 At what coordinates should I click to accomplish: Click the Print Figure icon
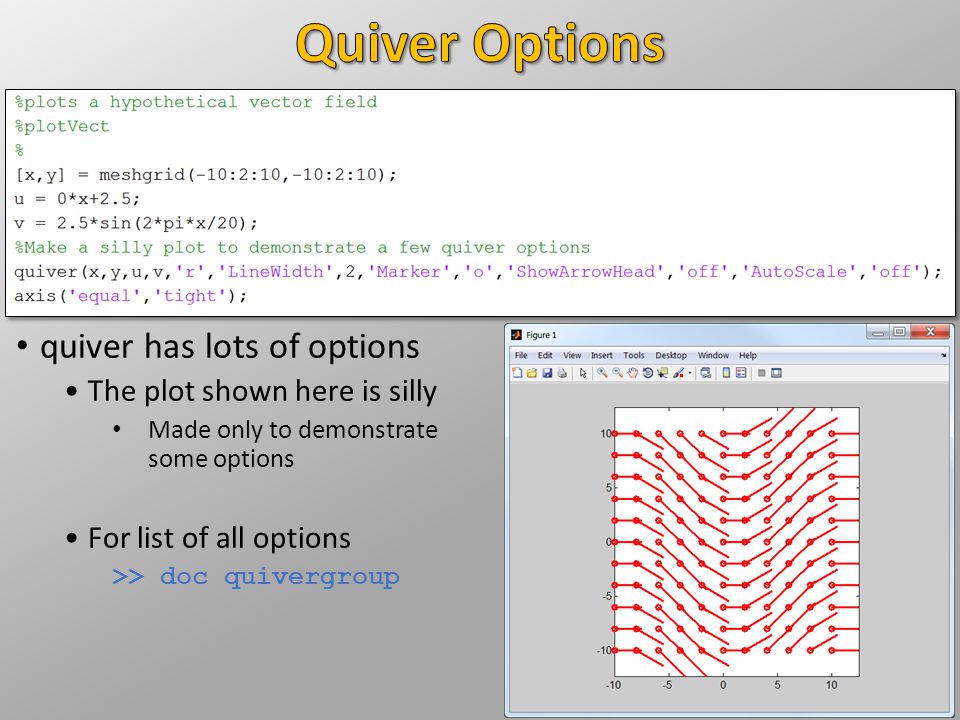tap(562, 373)
